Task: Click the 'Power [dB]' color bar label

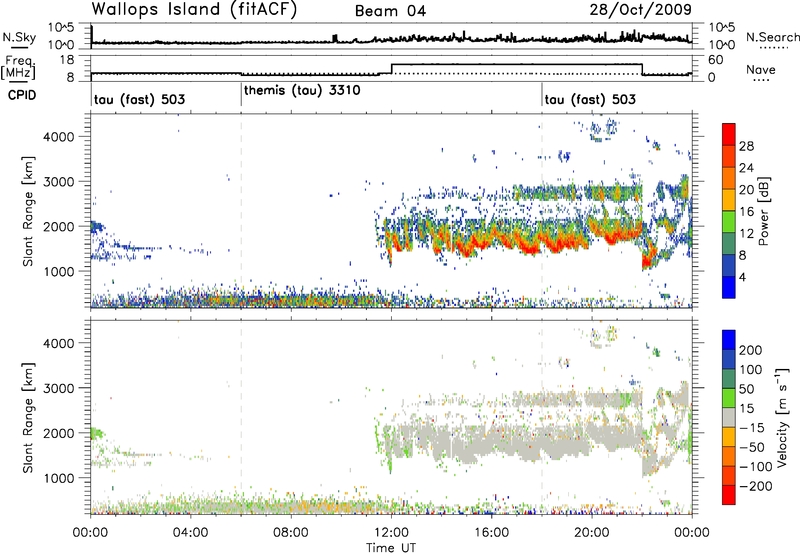Action: tap(763, 211)
